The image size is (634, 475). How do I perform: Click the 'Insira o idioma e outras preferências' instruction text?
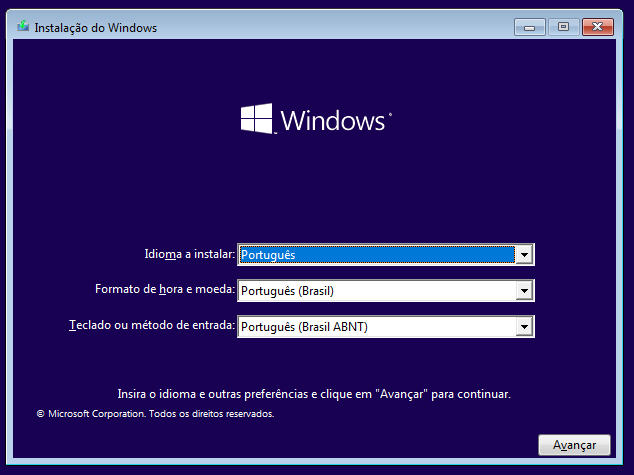point(314,394)
